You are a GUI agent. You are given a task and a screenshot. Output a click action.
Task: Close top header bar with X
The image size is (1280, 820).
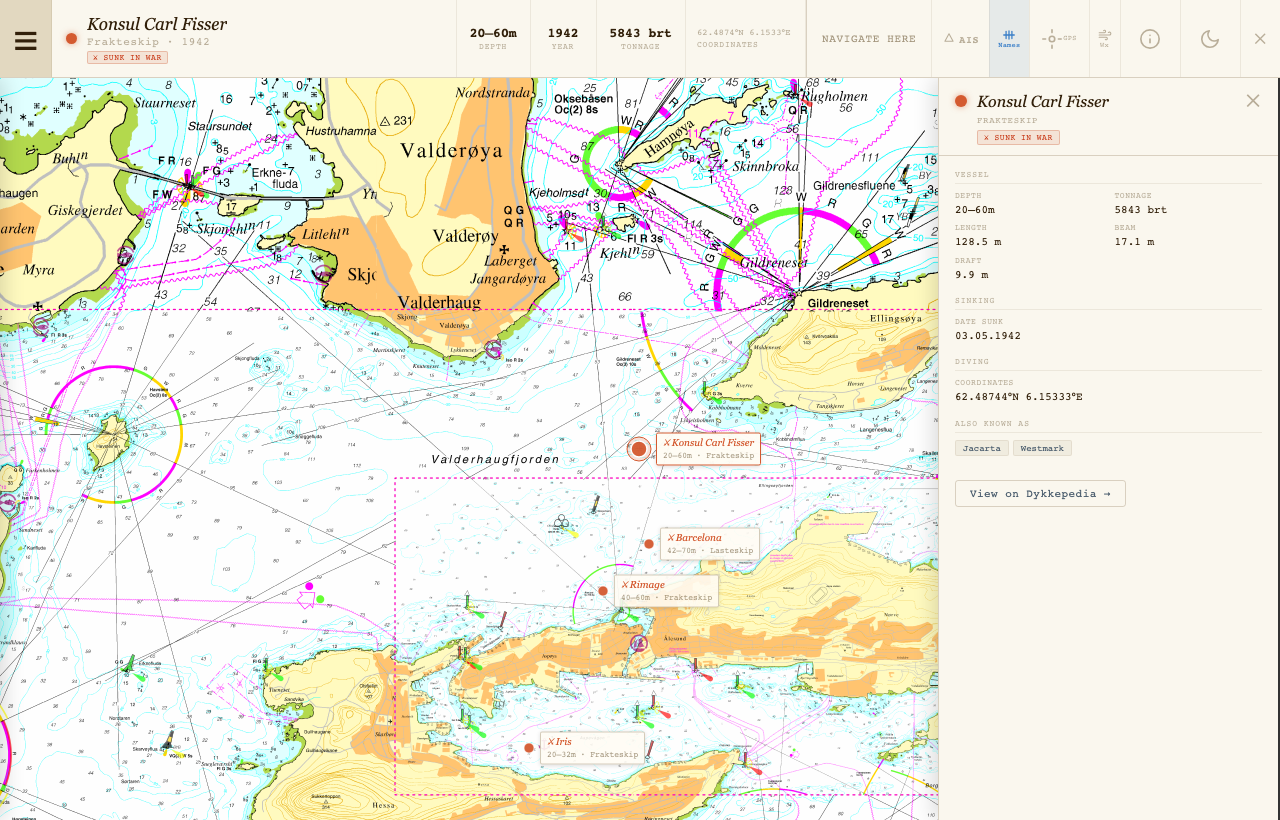pos(1260,39)
